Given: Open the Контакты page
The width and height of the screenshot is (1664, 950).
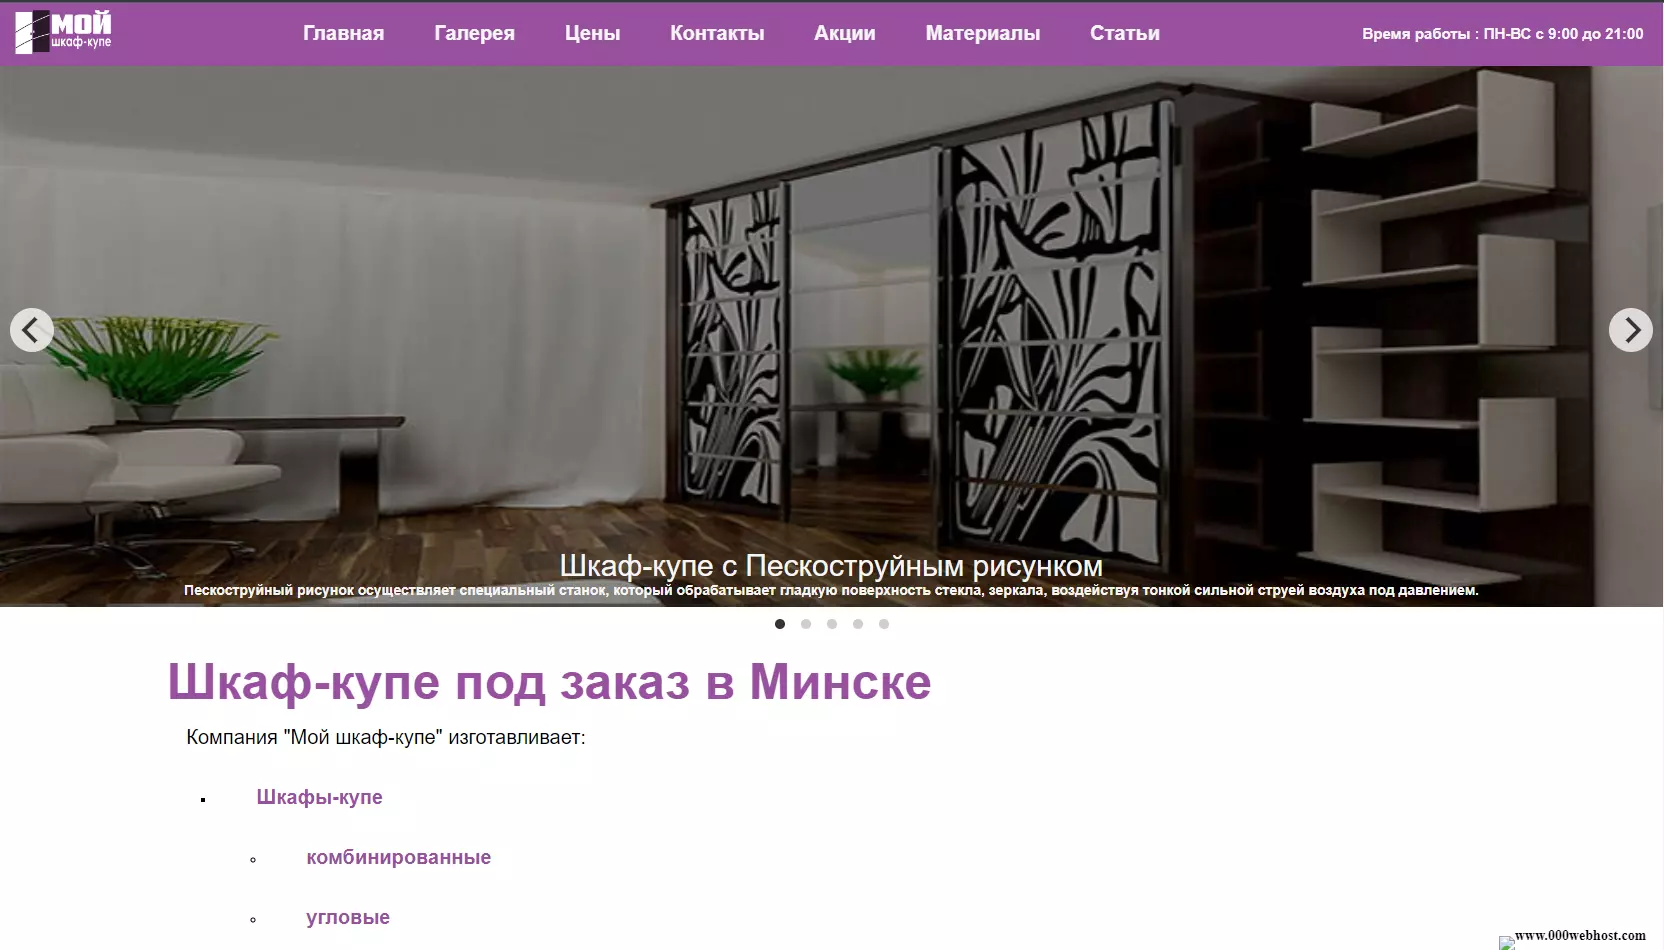Looking at the screenshot, I should (x=716, y=33).
